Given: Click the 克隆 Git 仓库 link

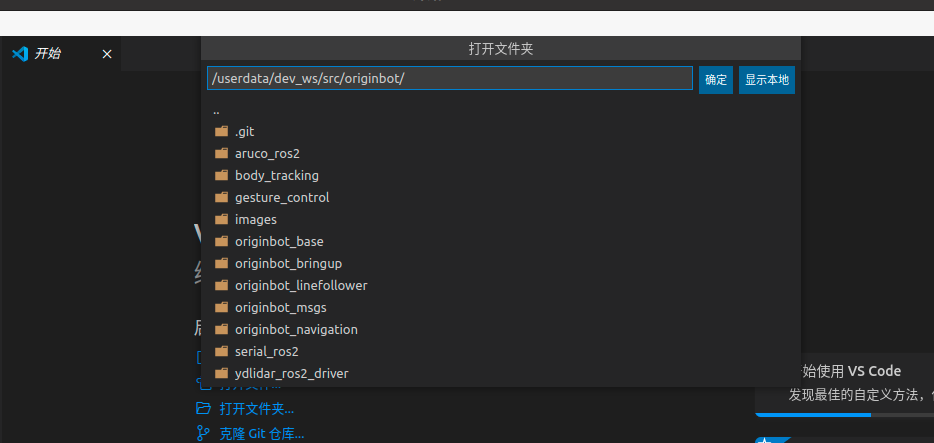Looking at the screenshot, I should click(261, 433).
